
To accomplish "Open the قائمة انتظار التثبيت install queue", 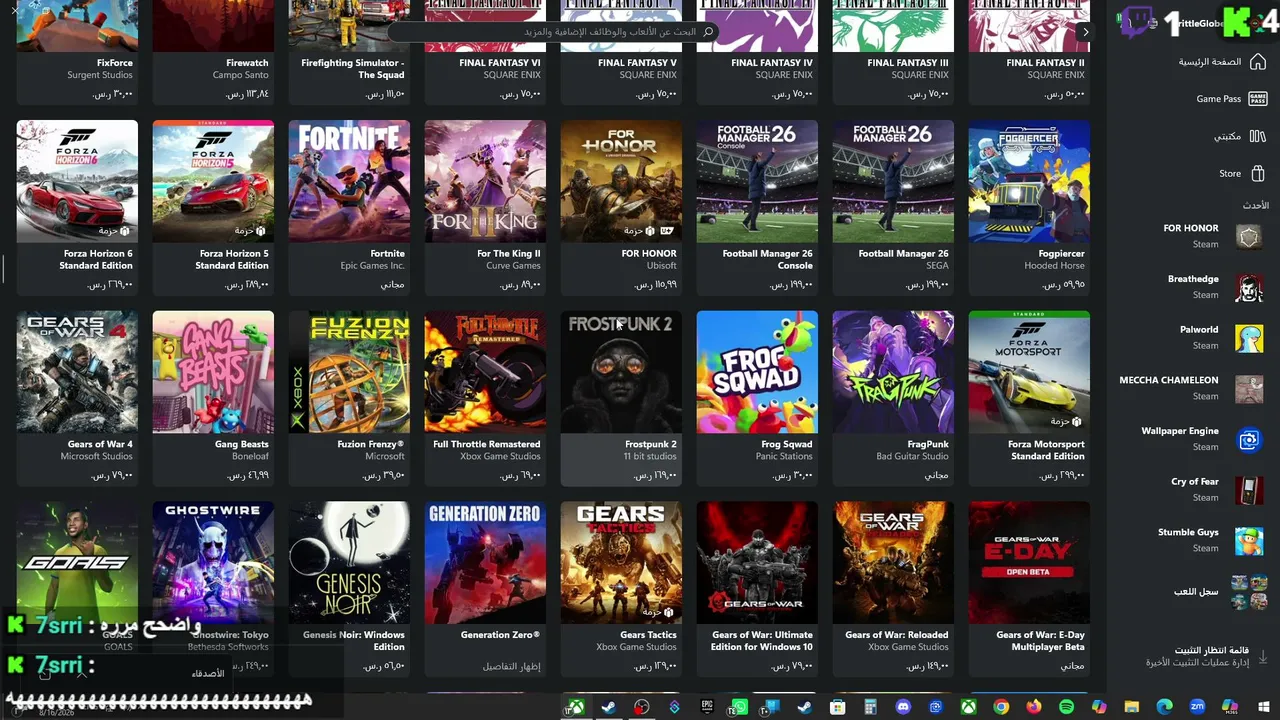I will 1206,656.
